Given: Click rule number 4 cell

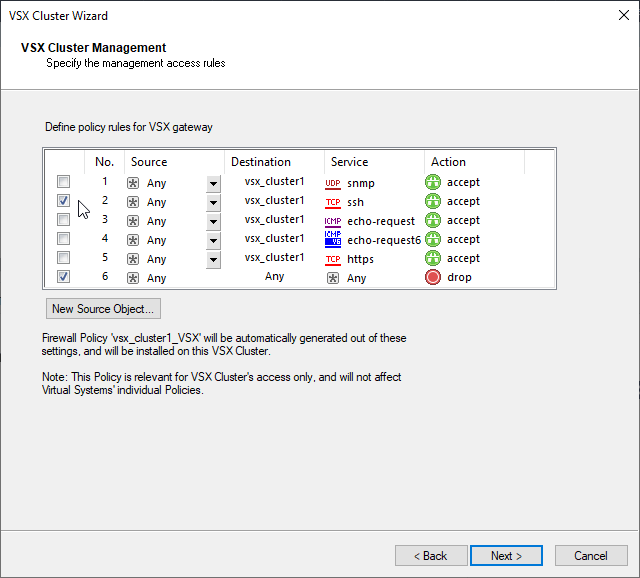Looking at the screenshot, I should (105, 238).
